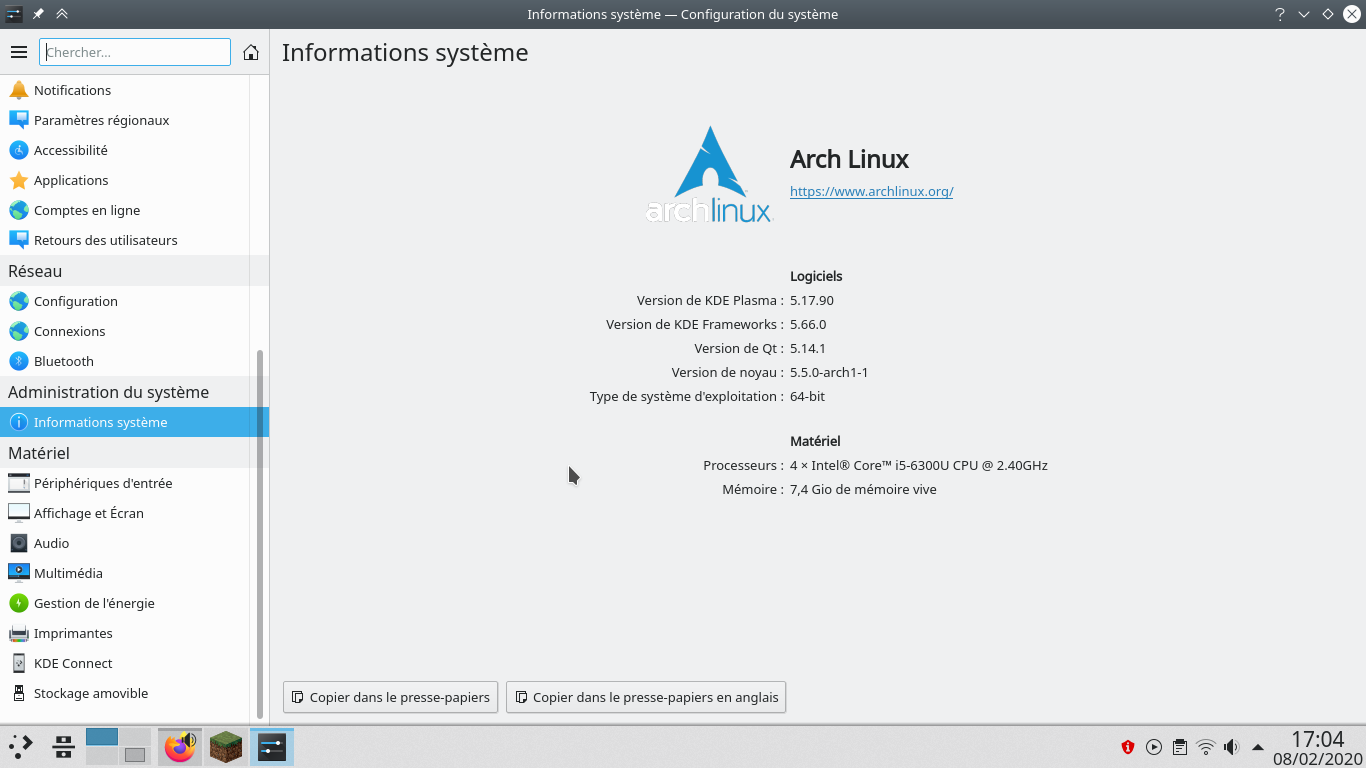This screenshot has height=768, width=1366.
Task: Click the processor info text
Action: pos(919,465)
